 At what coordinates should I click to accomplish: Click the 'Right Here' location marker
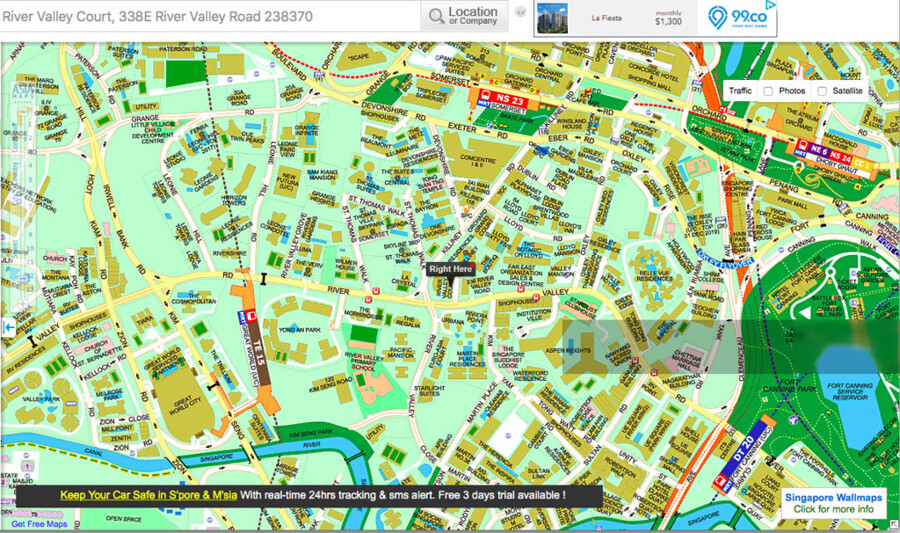(450, 269)
